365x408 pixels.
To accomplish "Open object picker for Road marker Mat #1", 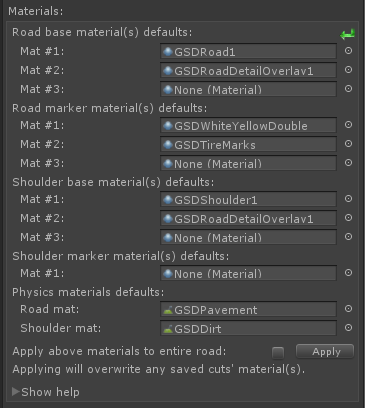I will point(348,125).
